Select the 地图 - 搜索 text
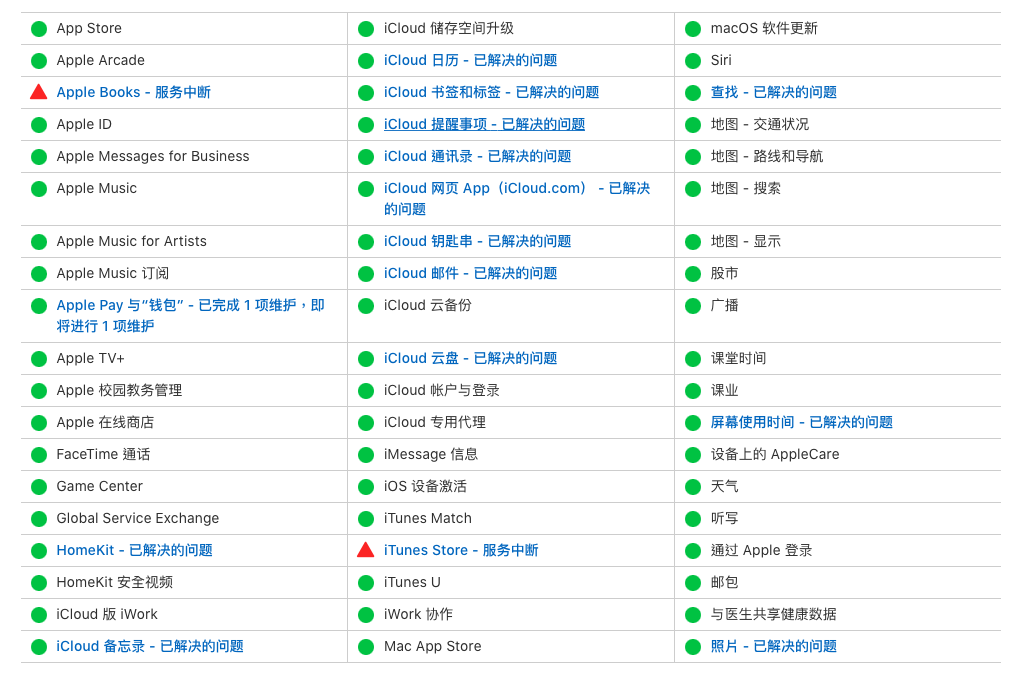 click(745, 188)
